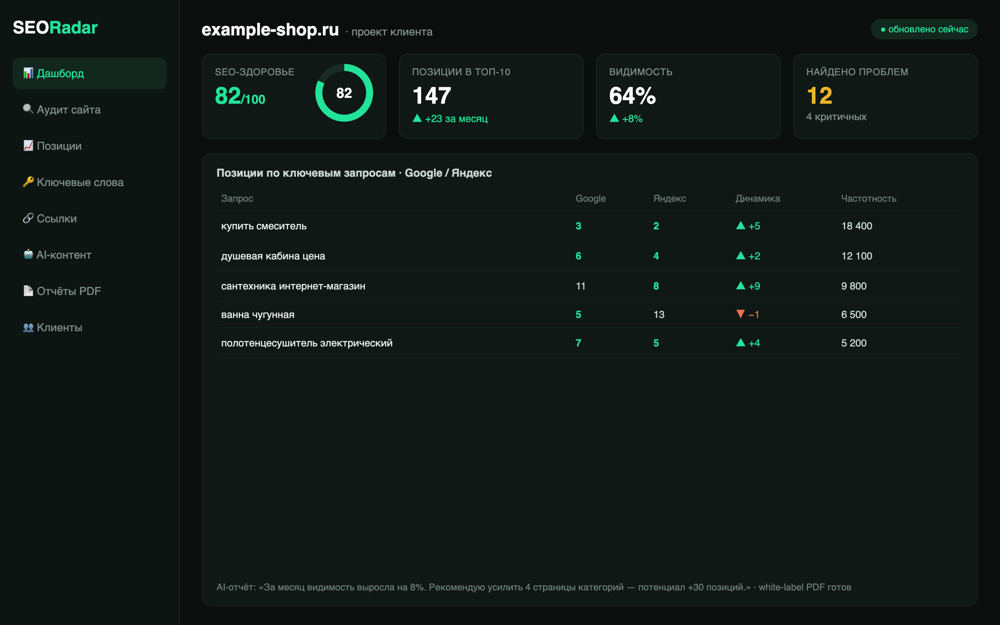Image resolution: width=1000 pixels, height=625 pixels.
Task: Click the 12 100 frequency value
Action: [x=857, y=256]
